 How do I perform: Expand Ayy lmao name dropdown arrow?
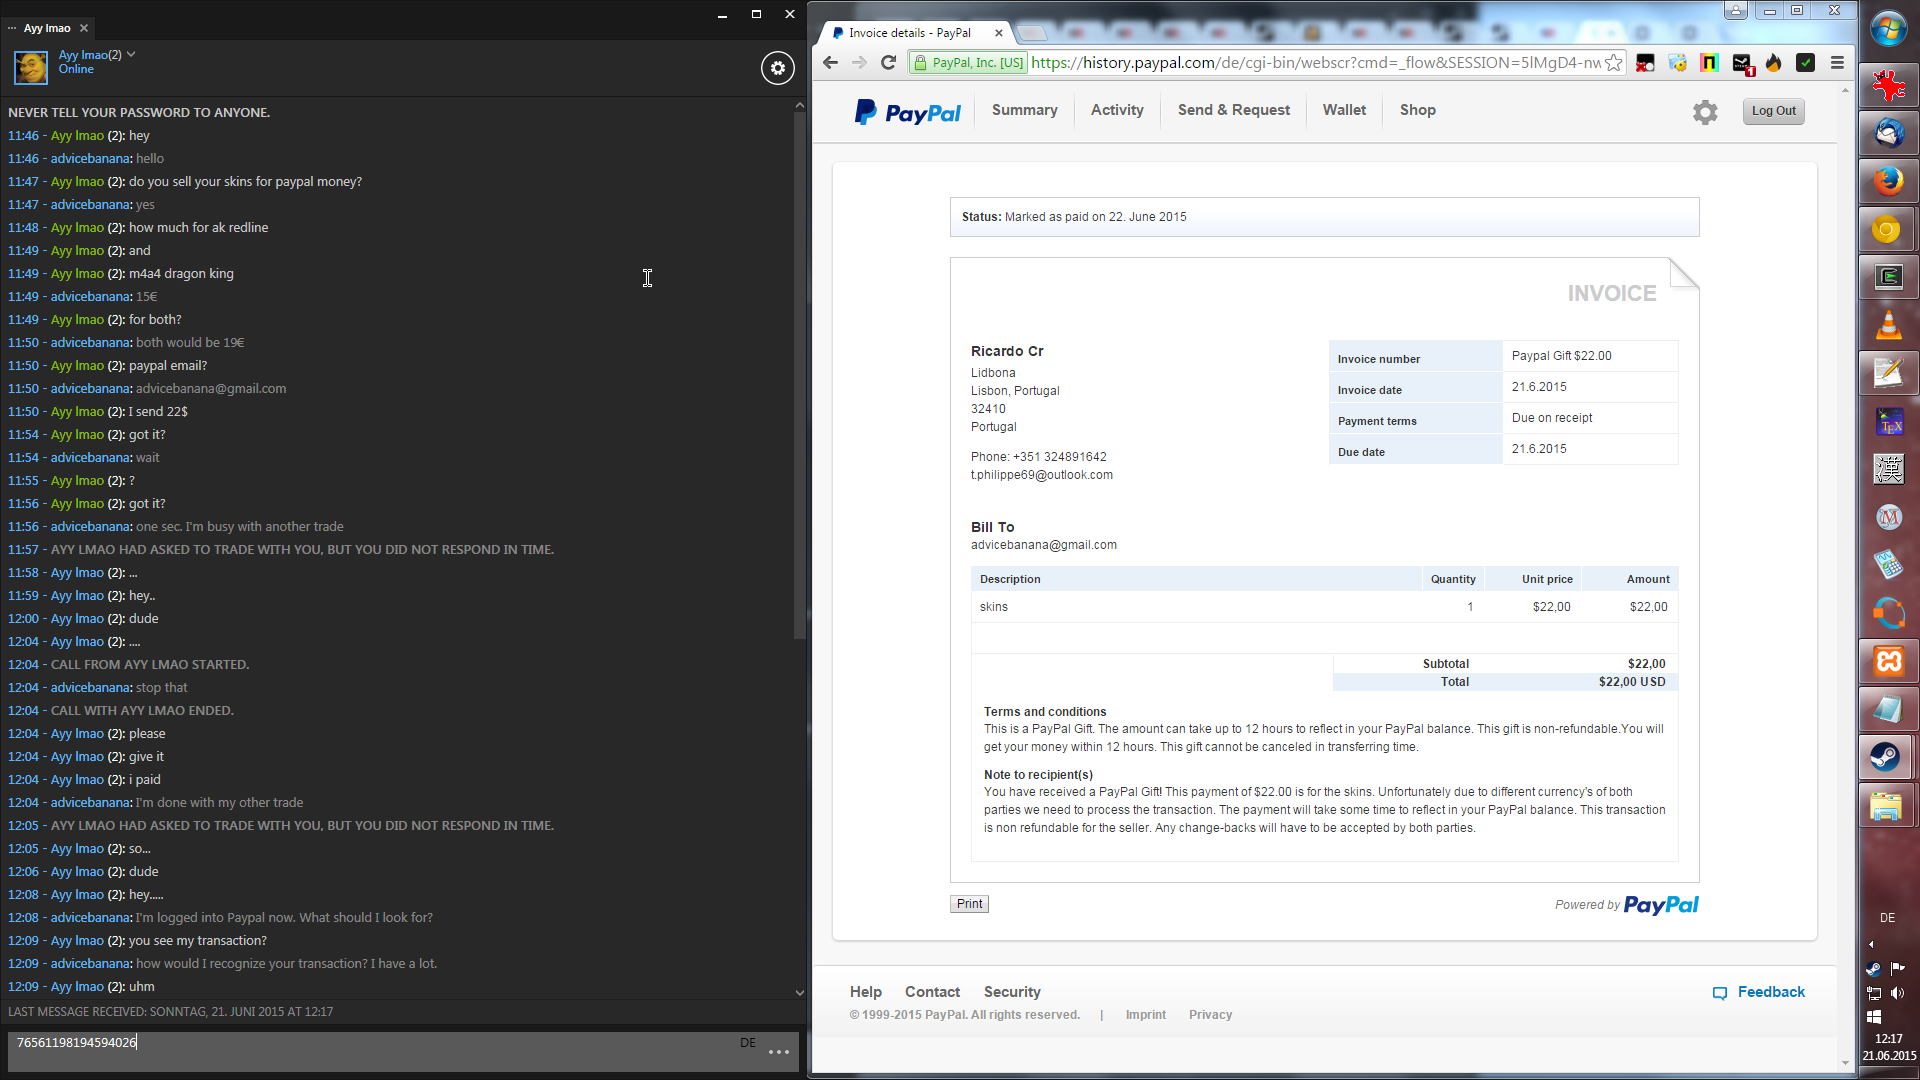tap(131, 55)
